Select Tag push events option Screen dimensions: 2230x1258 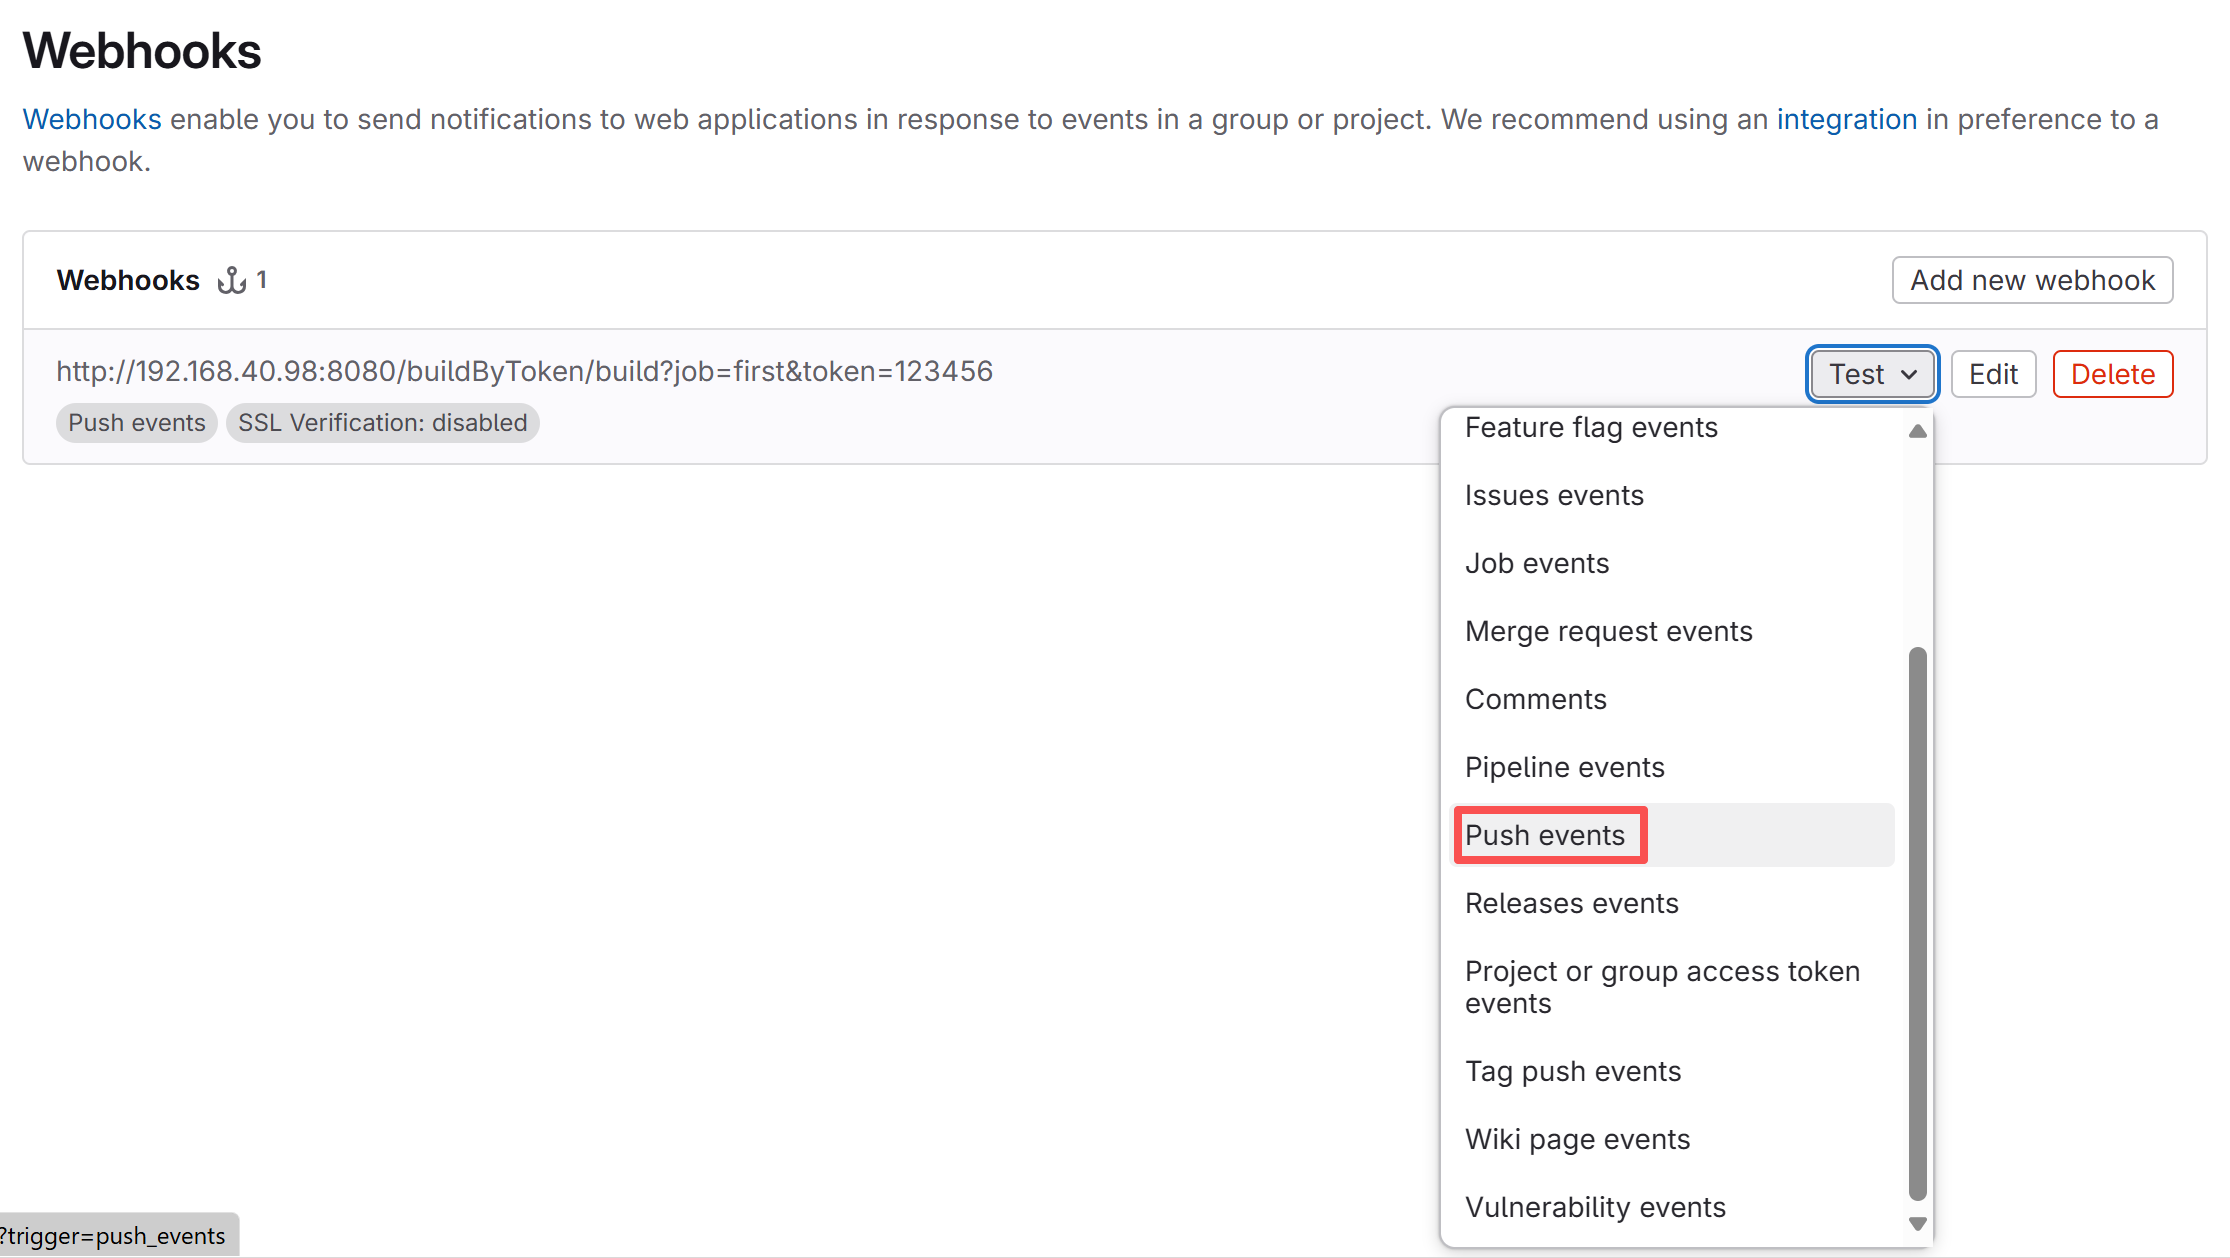click(1573, 1072)
